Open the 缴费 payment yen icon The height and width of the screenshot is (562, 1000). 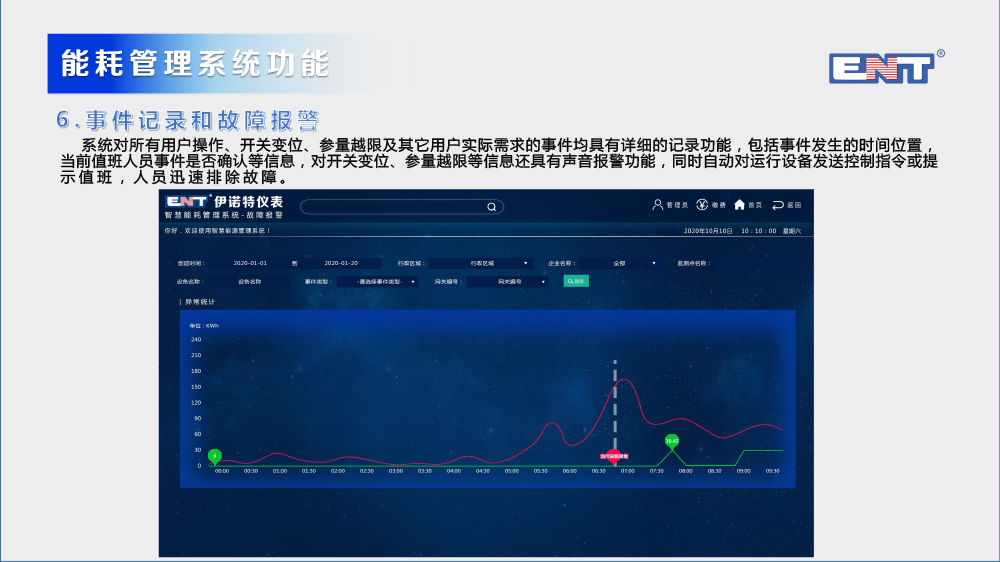click(x=702, y=205)
